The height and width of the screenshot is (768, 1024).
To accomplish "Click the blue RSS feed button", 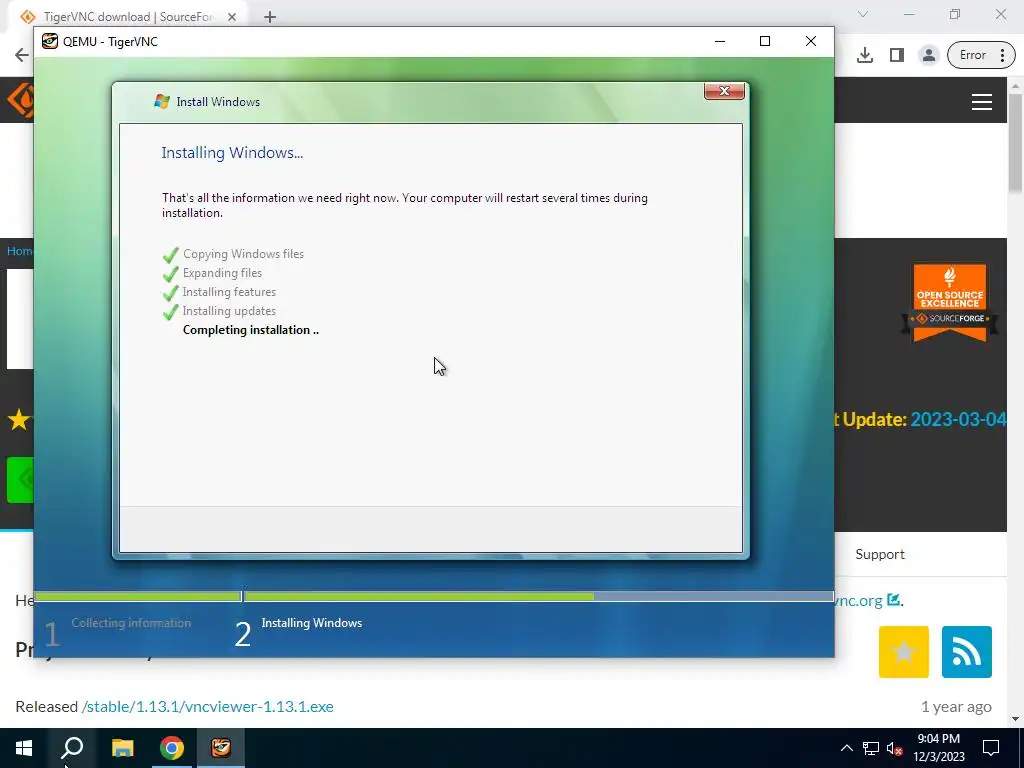I will (x=967, y=652).
